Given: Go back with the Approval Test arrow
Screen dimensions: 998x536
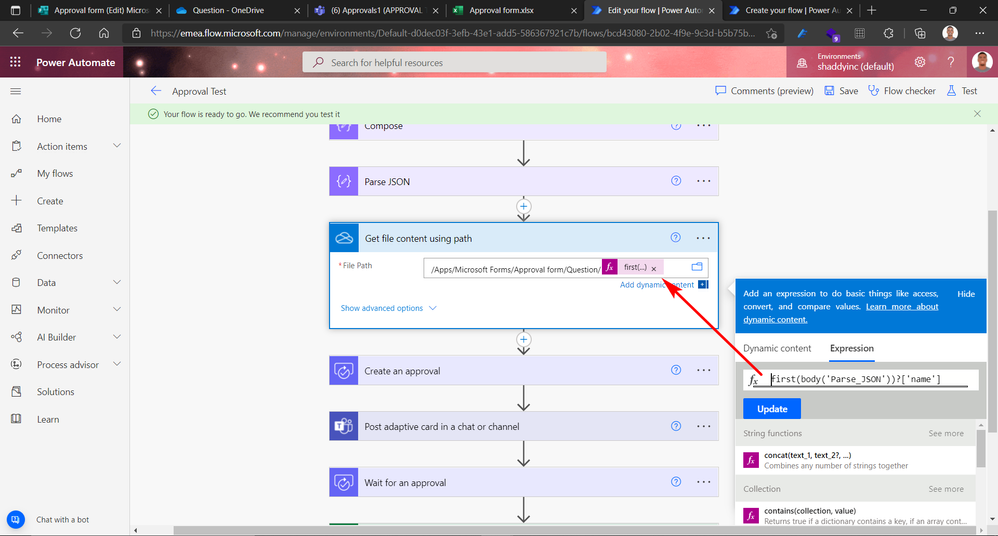Looking at the screenshot, I should [x=156, y=91].
